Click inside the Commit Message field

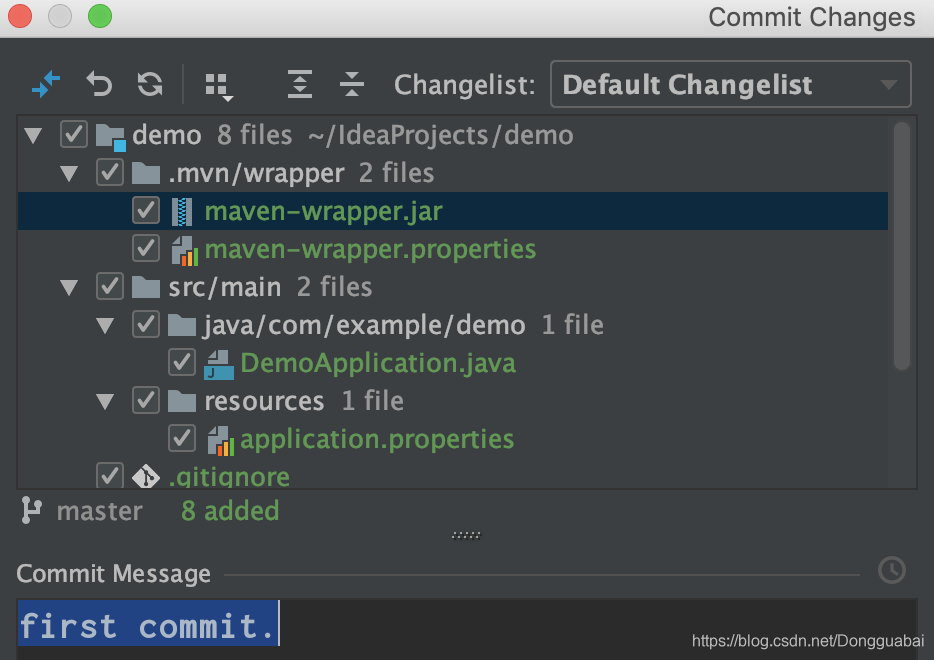tap(400, 624)
